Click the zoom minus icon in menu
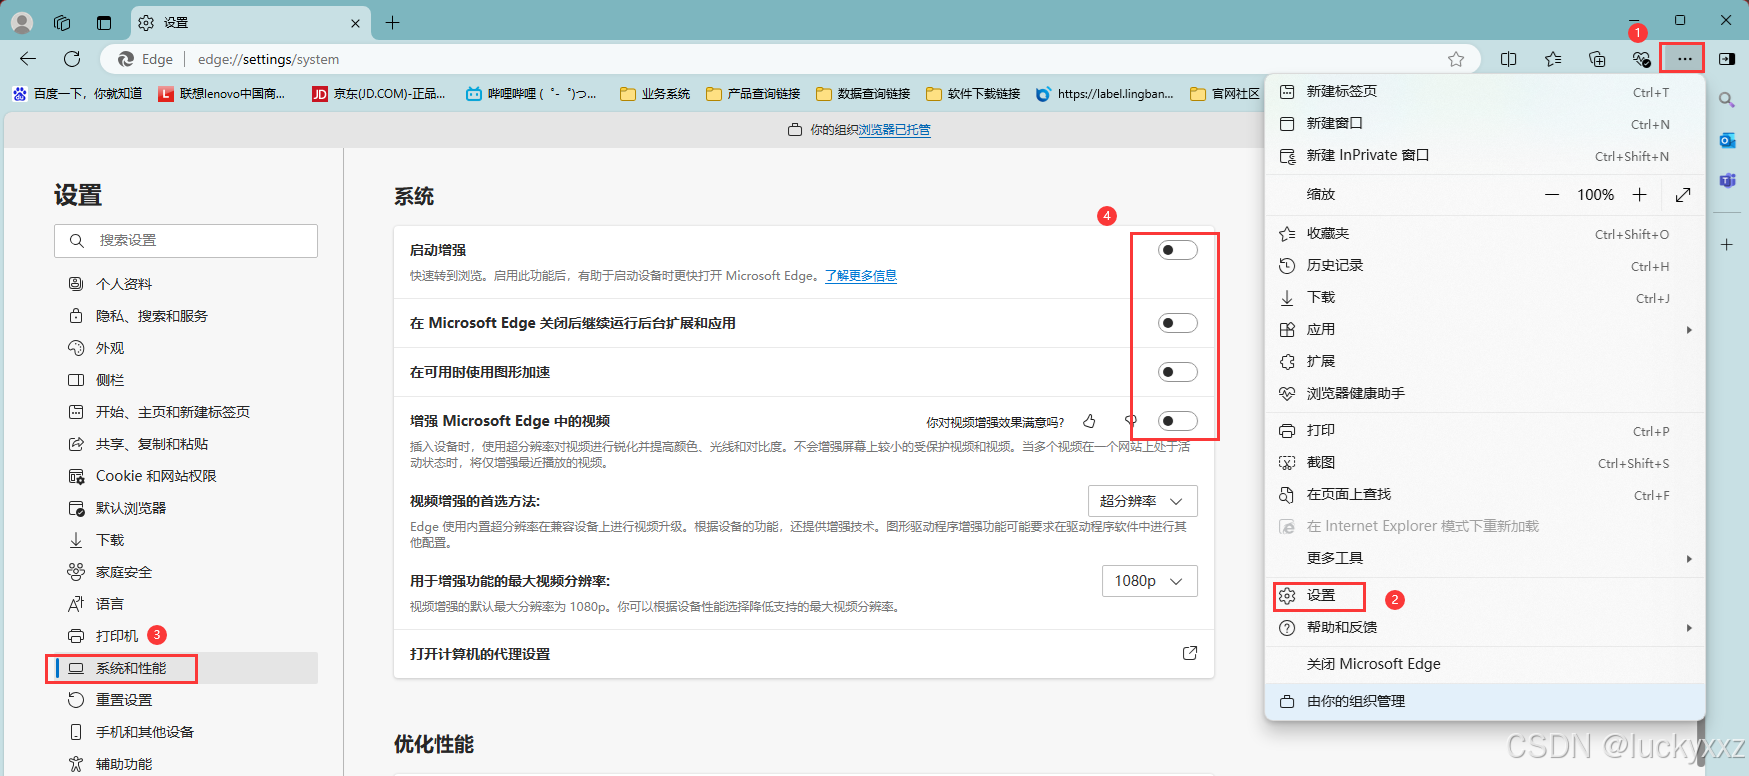The height and width of the screenshot is (776, 1749). coord(1552,195)
